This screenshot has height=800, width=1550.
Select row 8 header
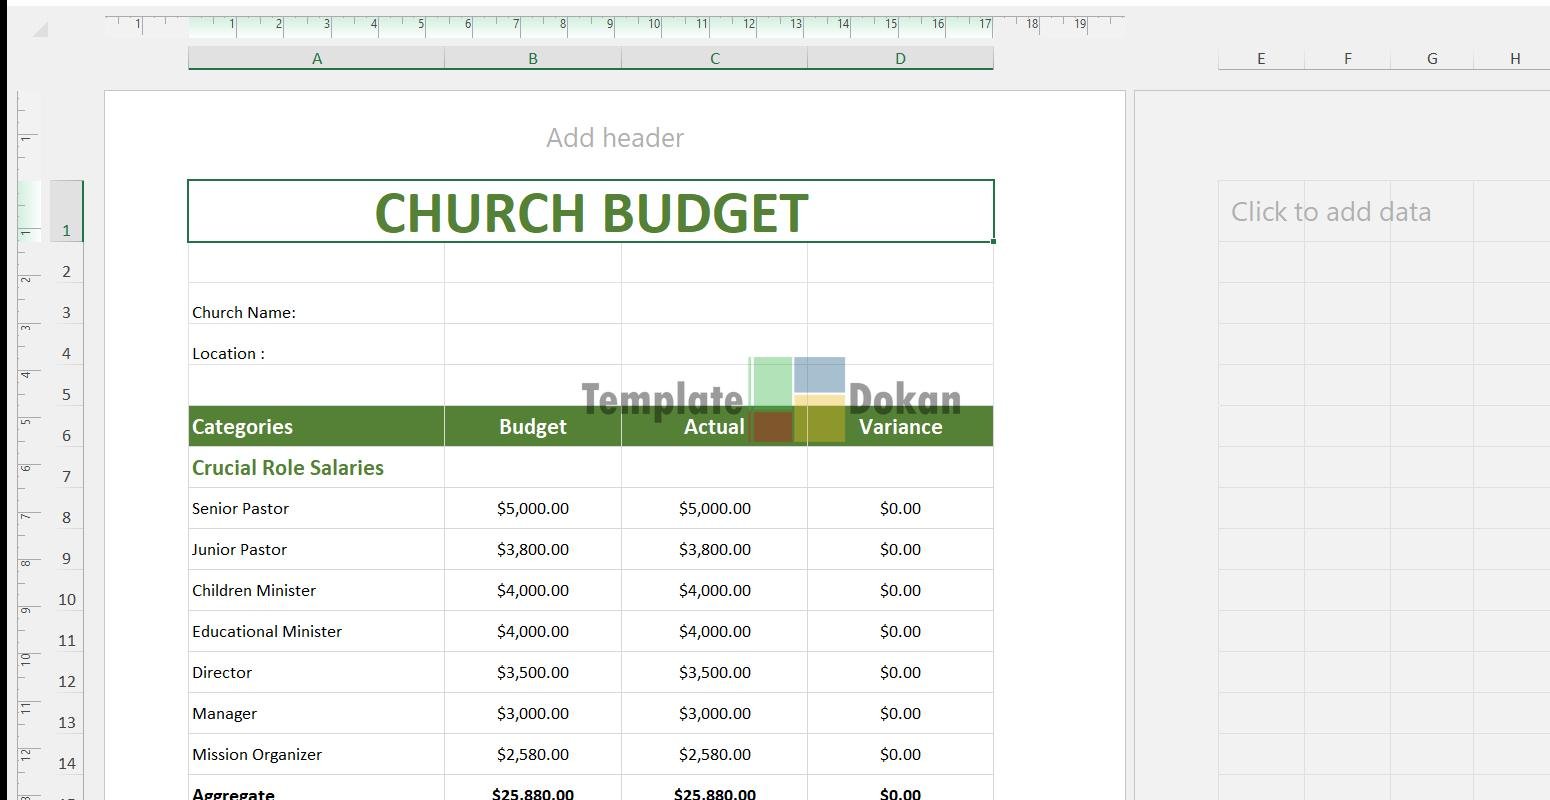pos(66,518)
